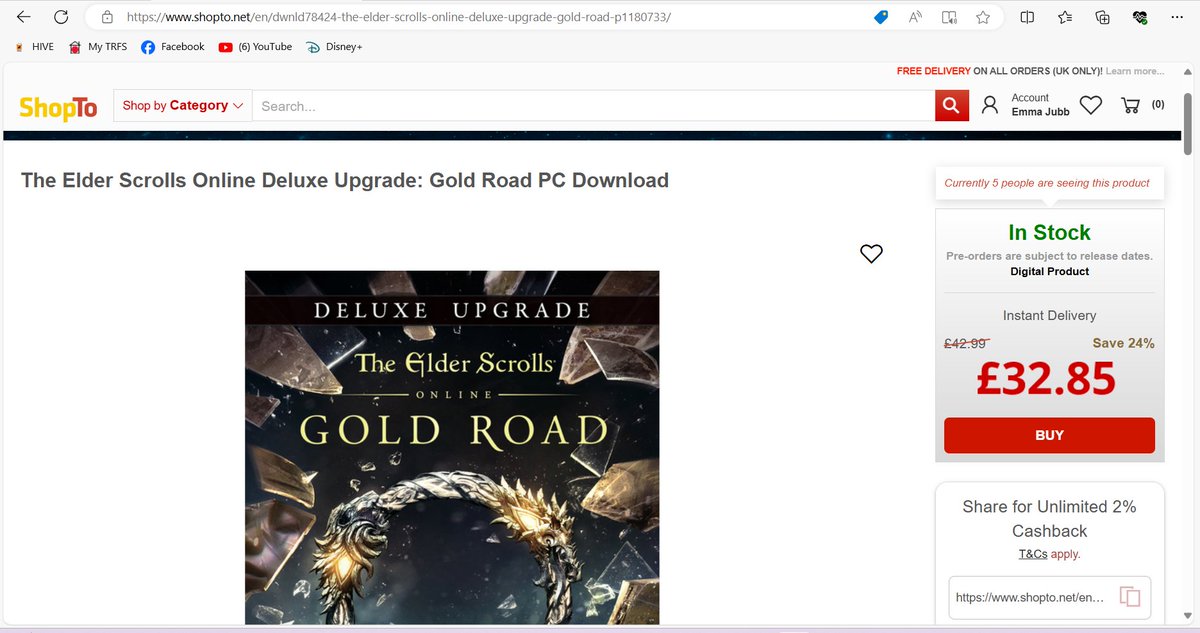Open the YouTube bookmark
This screenshot has width=1200, height=633.
point(255,46)
